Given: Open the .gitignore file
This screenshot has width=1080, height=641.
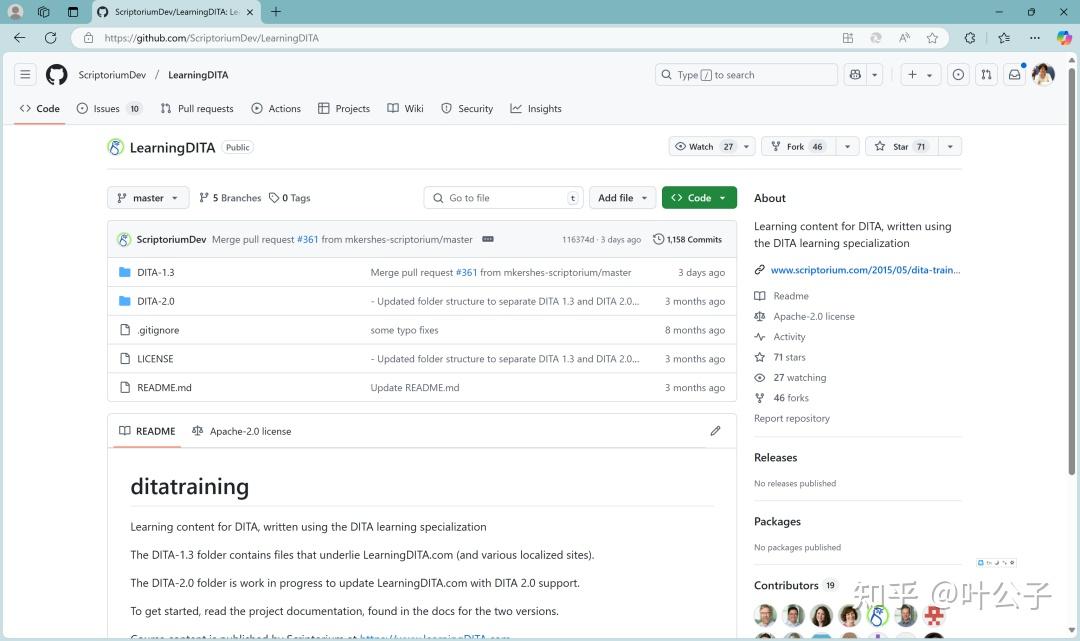Looking at the screenshot, I should (x=158, y=330).
